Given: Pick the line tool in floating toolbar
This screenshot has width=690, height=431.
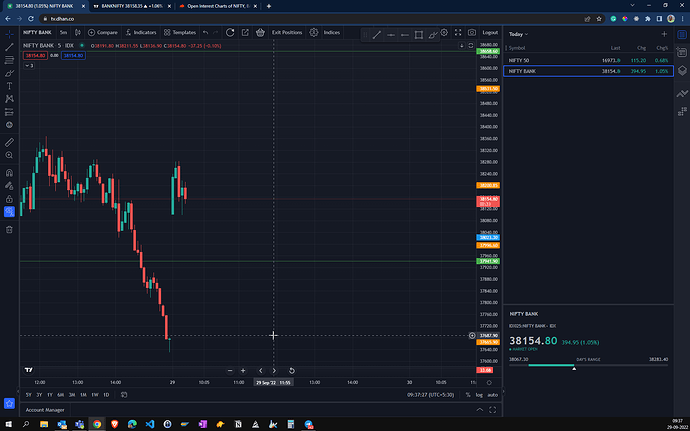Looking at the screenshot, I should [x=377, y=35].
